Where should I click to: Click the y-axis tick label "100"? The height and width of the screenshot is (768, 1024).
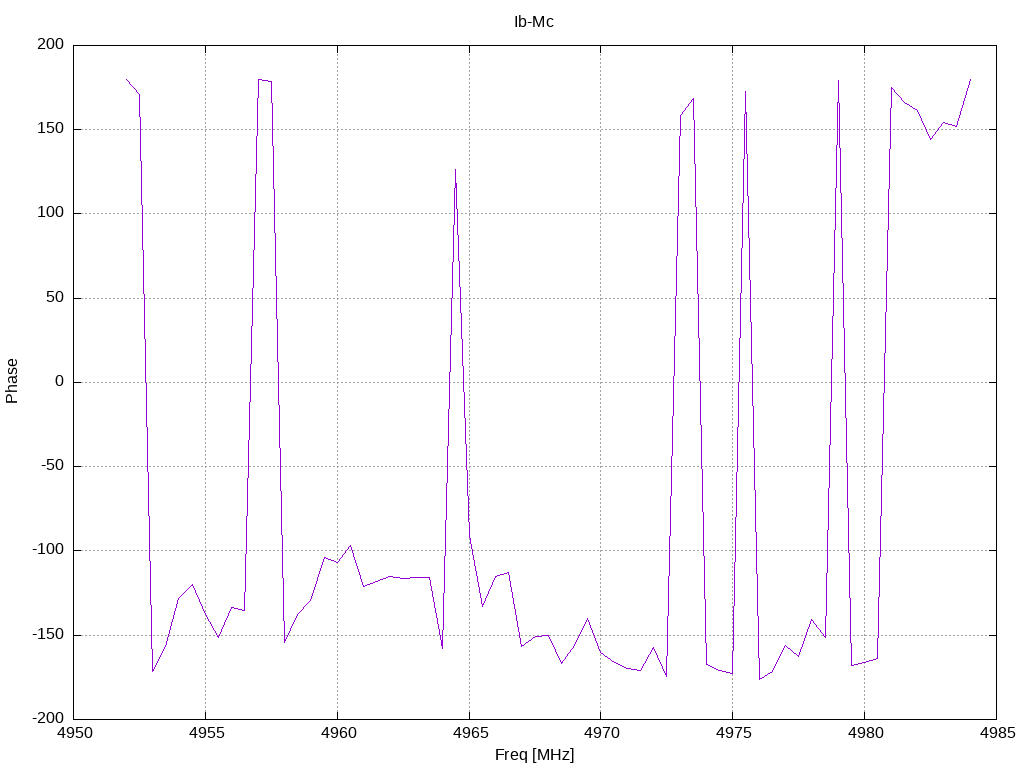tap(51, 213)
